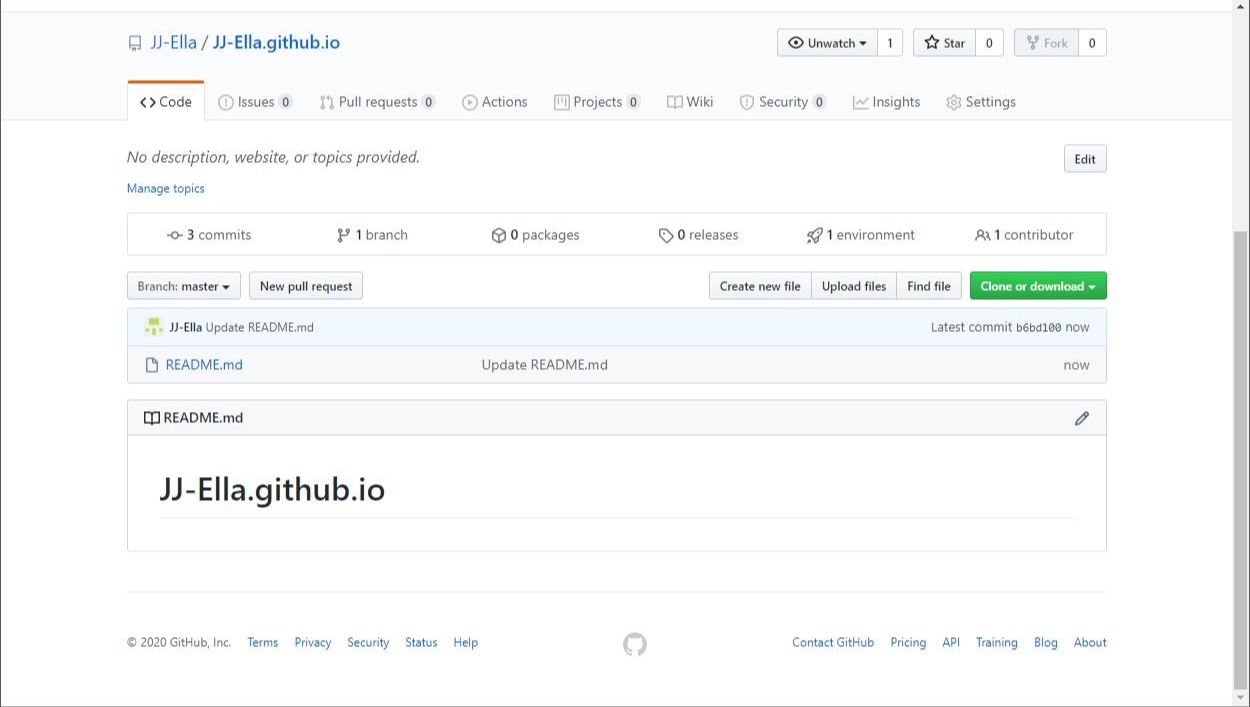The image size is (1250, 707).
Task: Click JJ-Ella author name in commit row
Action: click(x=186, y=328)
